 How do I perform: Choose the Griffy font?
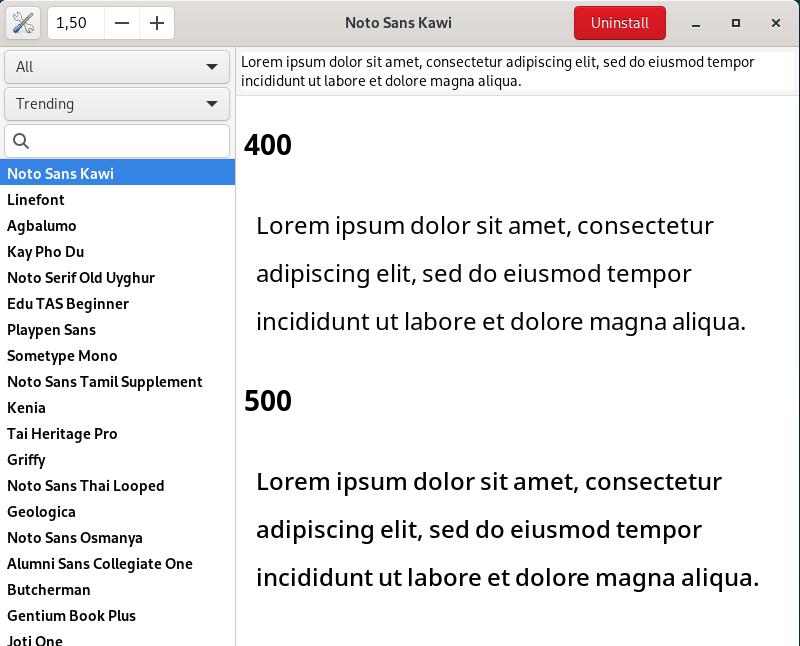117,460
